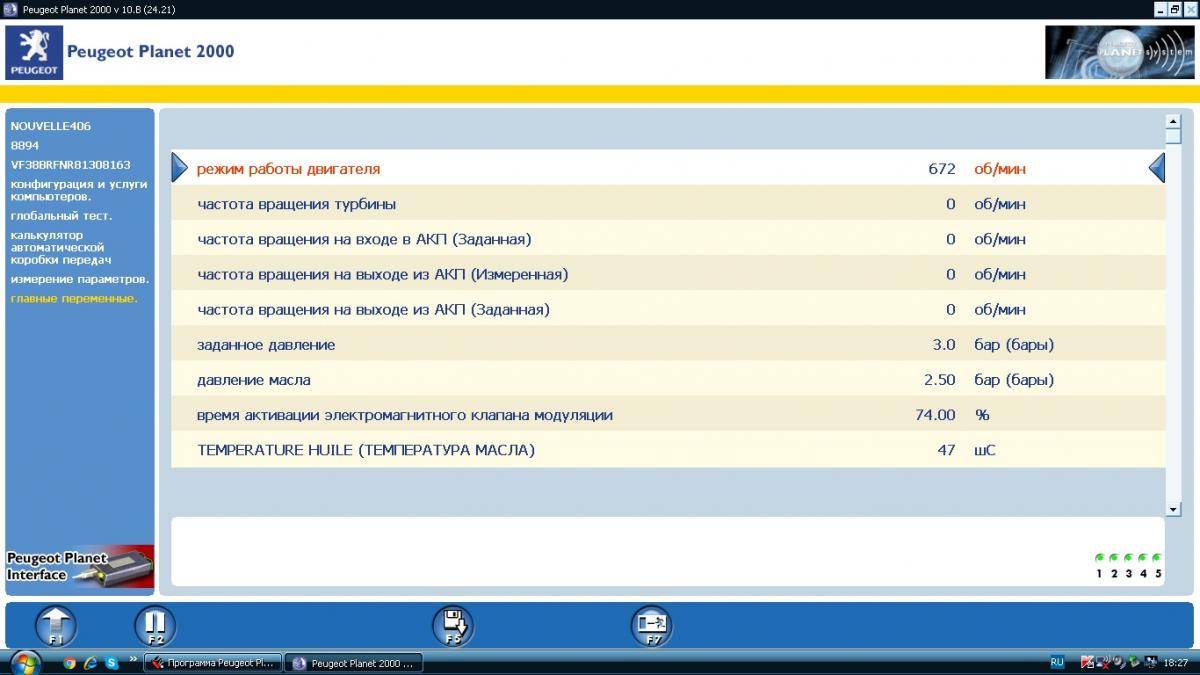Open 'измерение параметров.' in the sidebar

[80, 279]
